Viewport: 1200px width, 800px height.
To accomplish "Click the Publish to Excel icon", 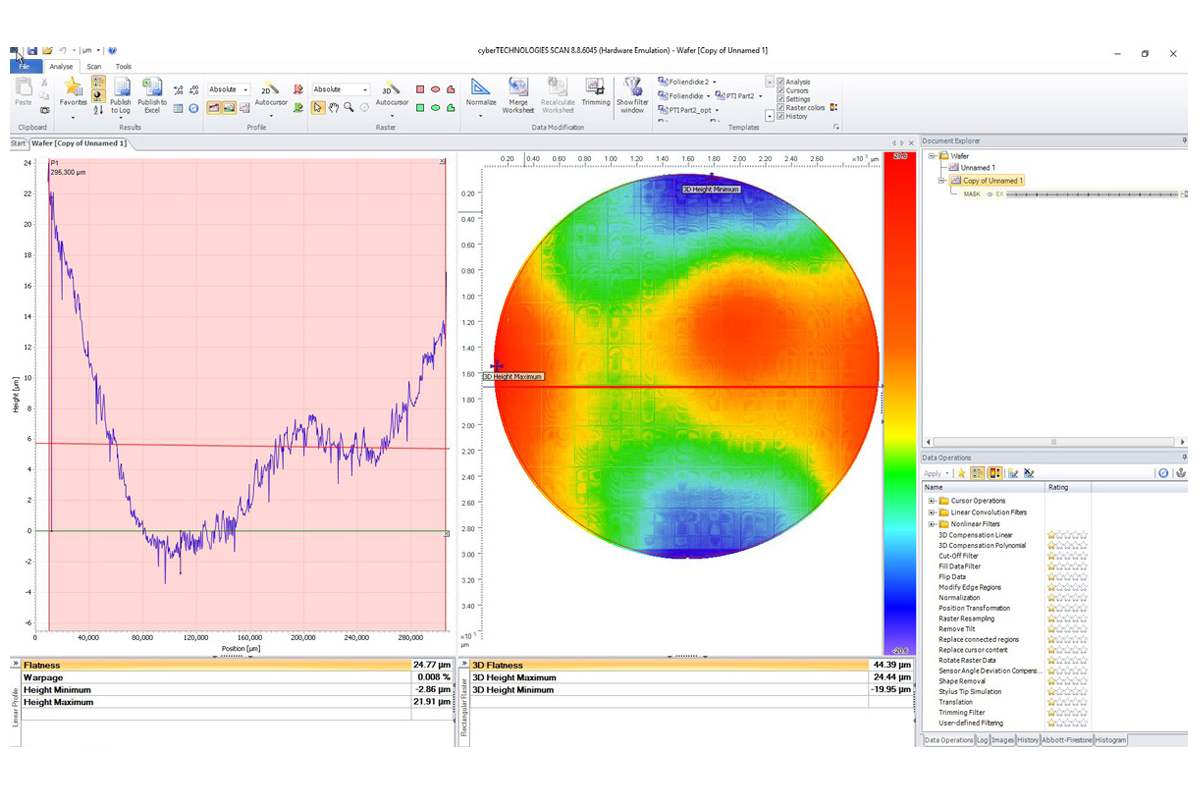I will point(152,89).
